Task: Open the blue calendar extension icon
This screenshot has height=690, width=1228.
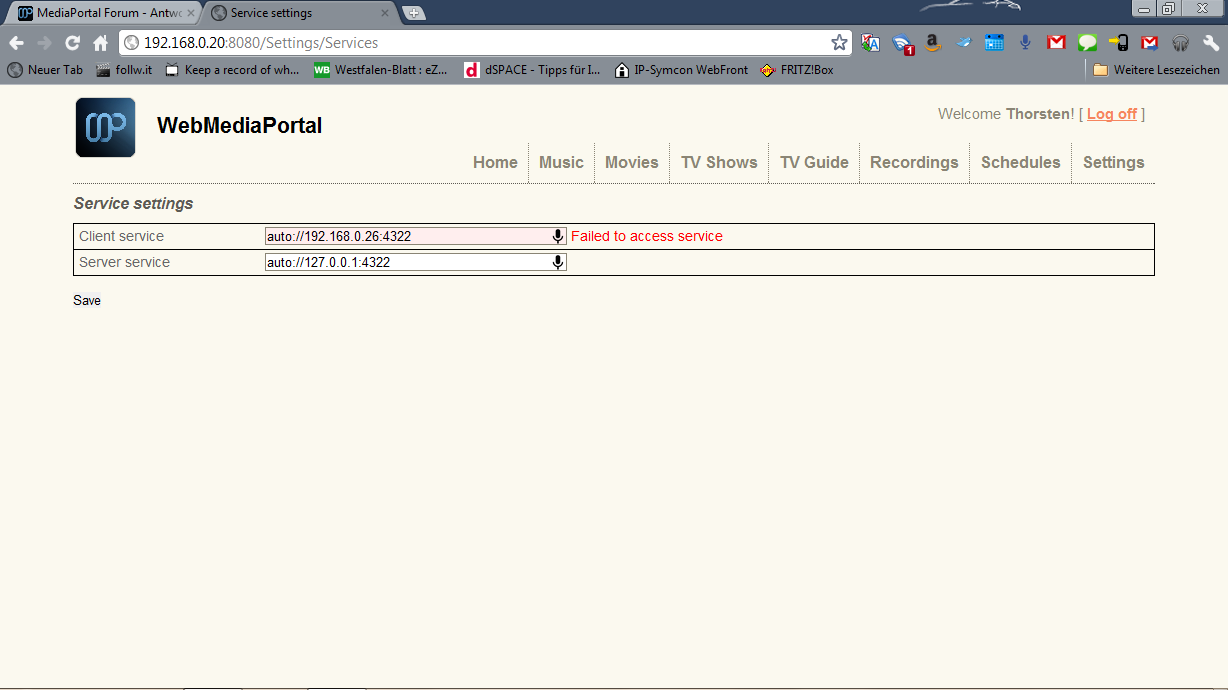Action: pyautogui.click(x=994, y=43)
